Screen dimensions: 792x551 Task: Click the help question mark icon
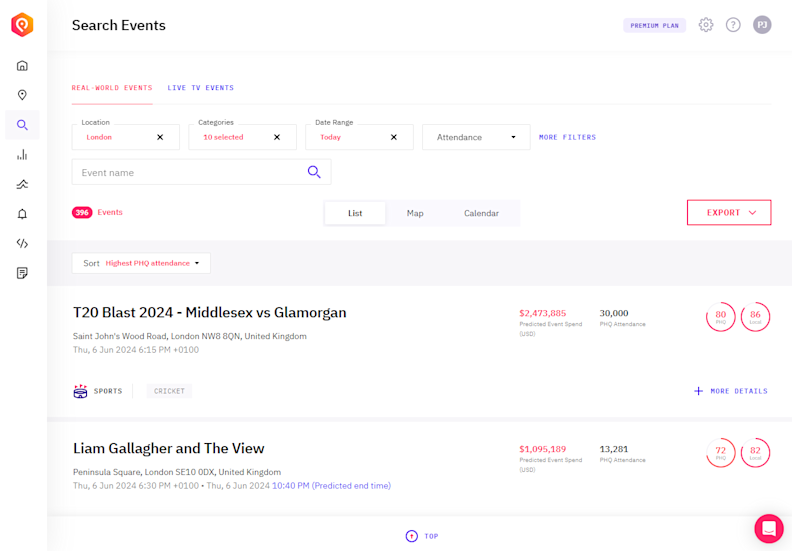tap(733, 25)
